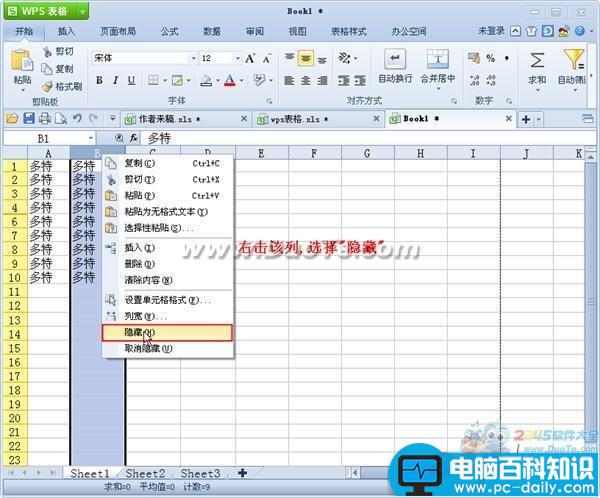The width and height of the screenshot is (600, 498).
Task: Align cell text center horizontally
Action: 306,81
